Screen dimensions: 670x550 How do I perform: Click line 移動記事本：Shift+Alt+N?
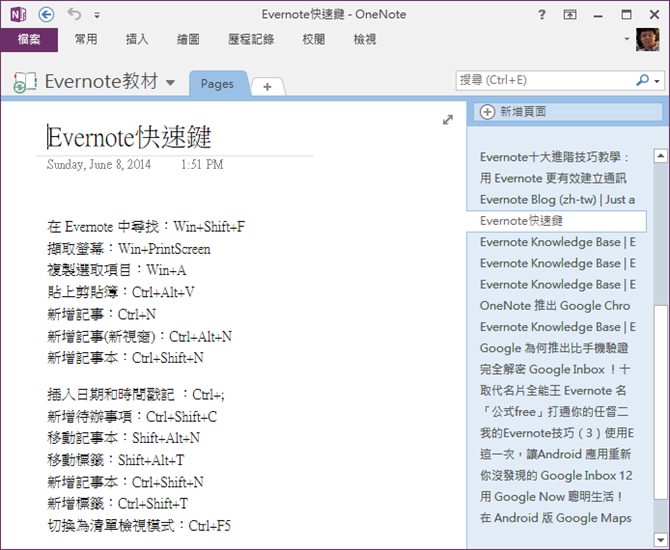click(123, 438)
